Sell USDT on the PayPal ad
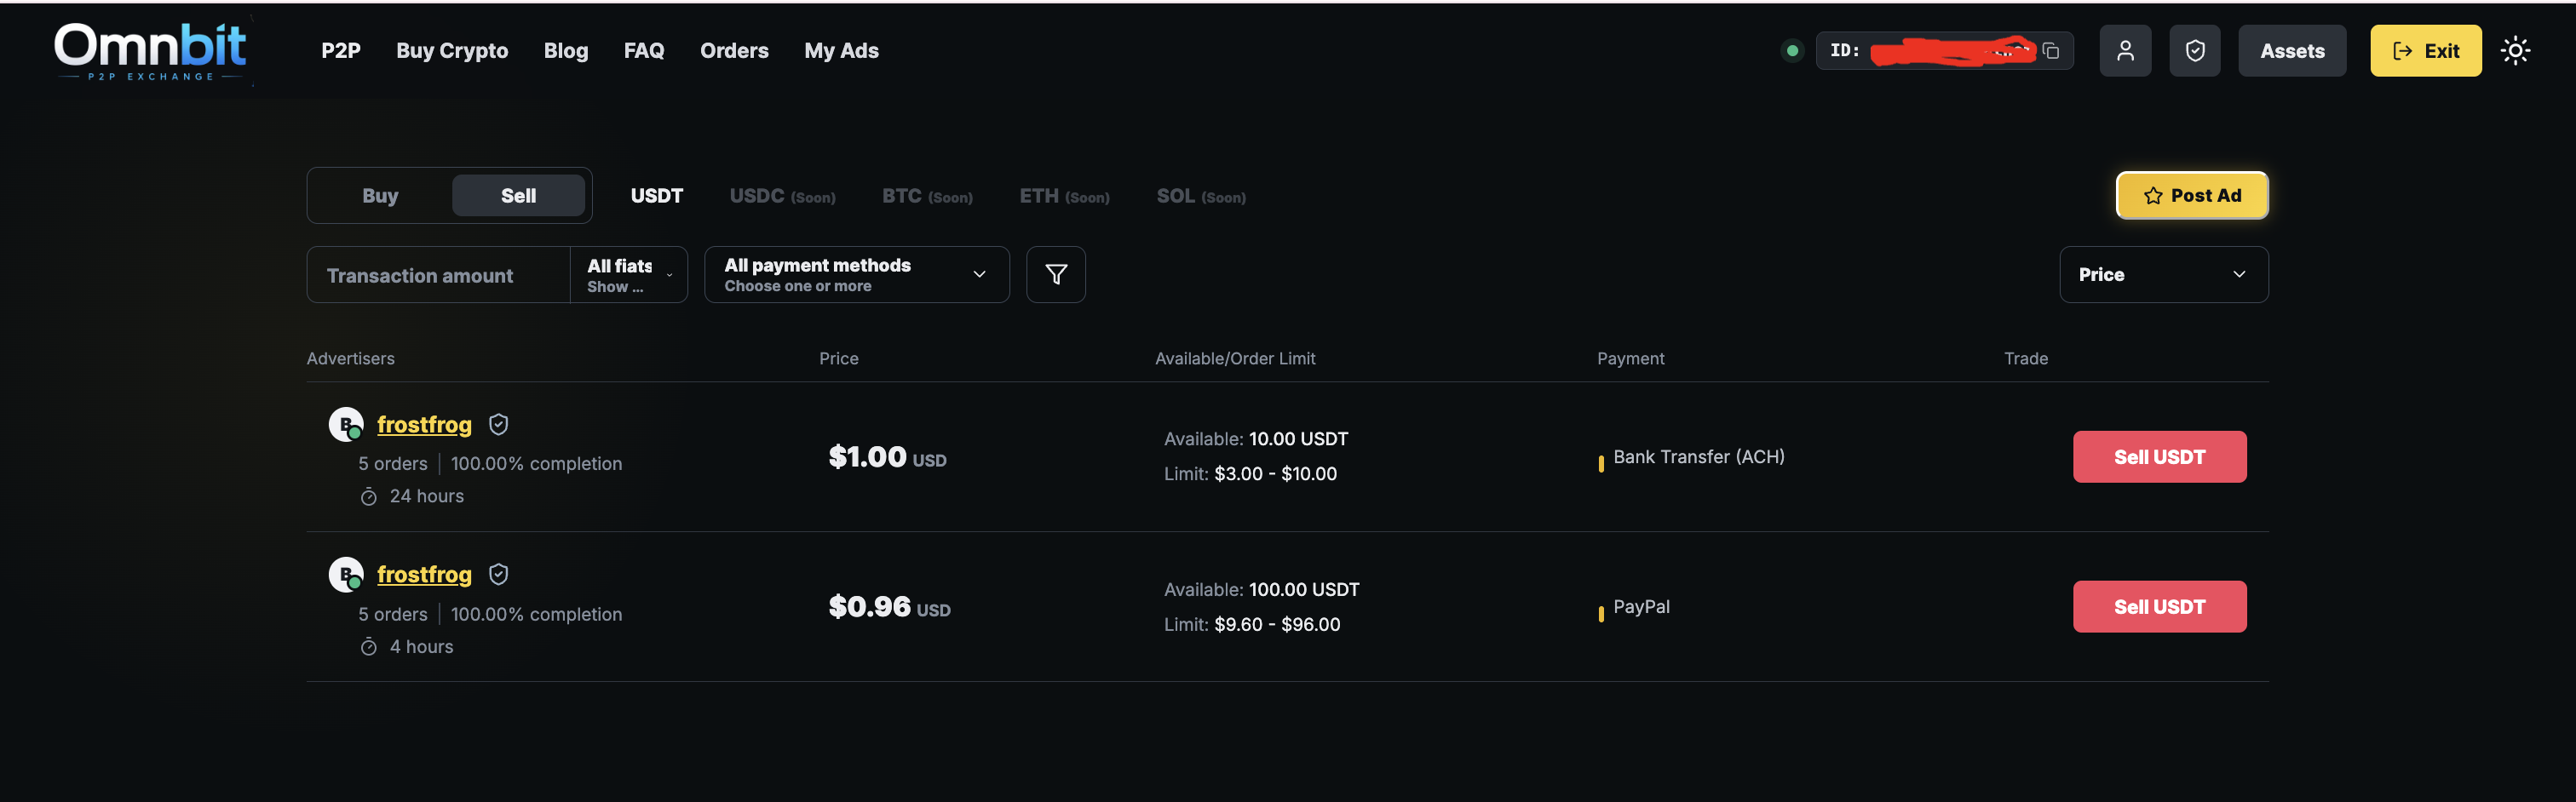 pos(2159,607)
